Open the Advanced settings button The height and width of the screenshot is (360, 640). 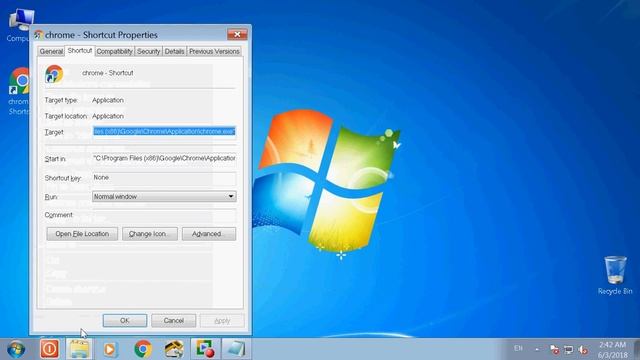[x=209, y=234]
